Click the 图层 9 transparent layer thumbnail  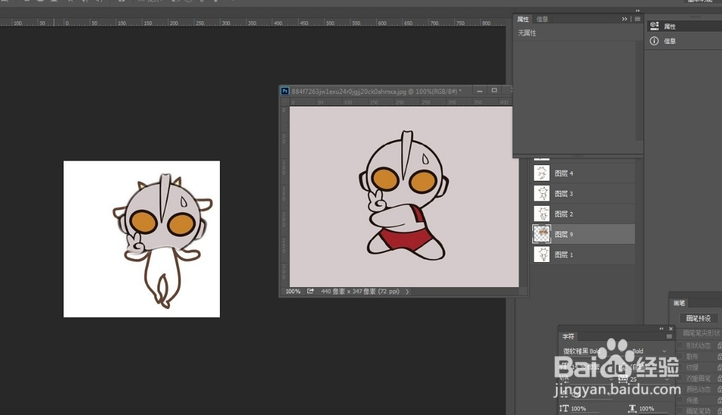click(x=542, y=234)
